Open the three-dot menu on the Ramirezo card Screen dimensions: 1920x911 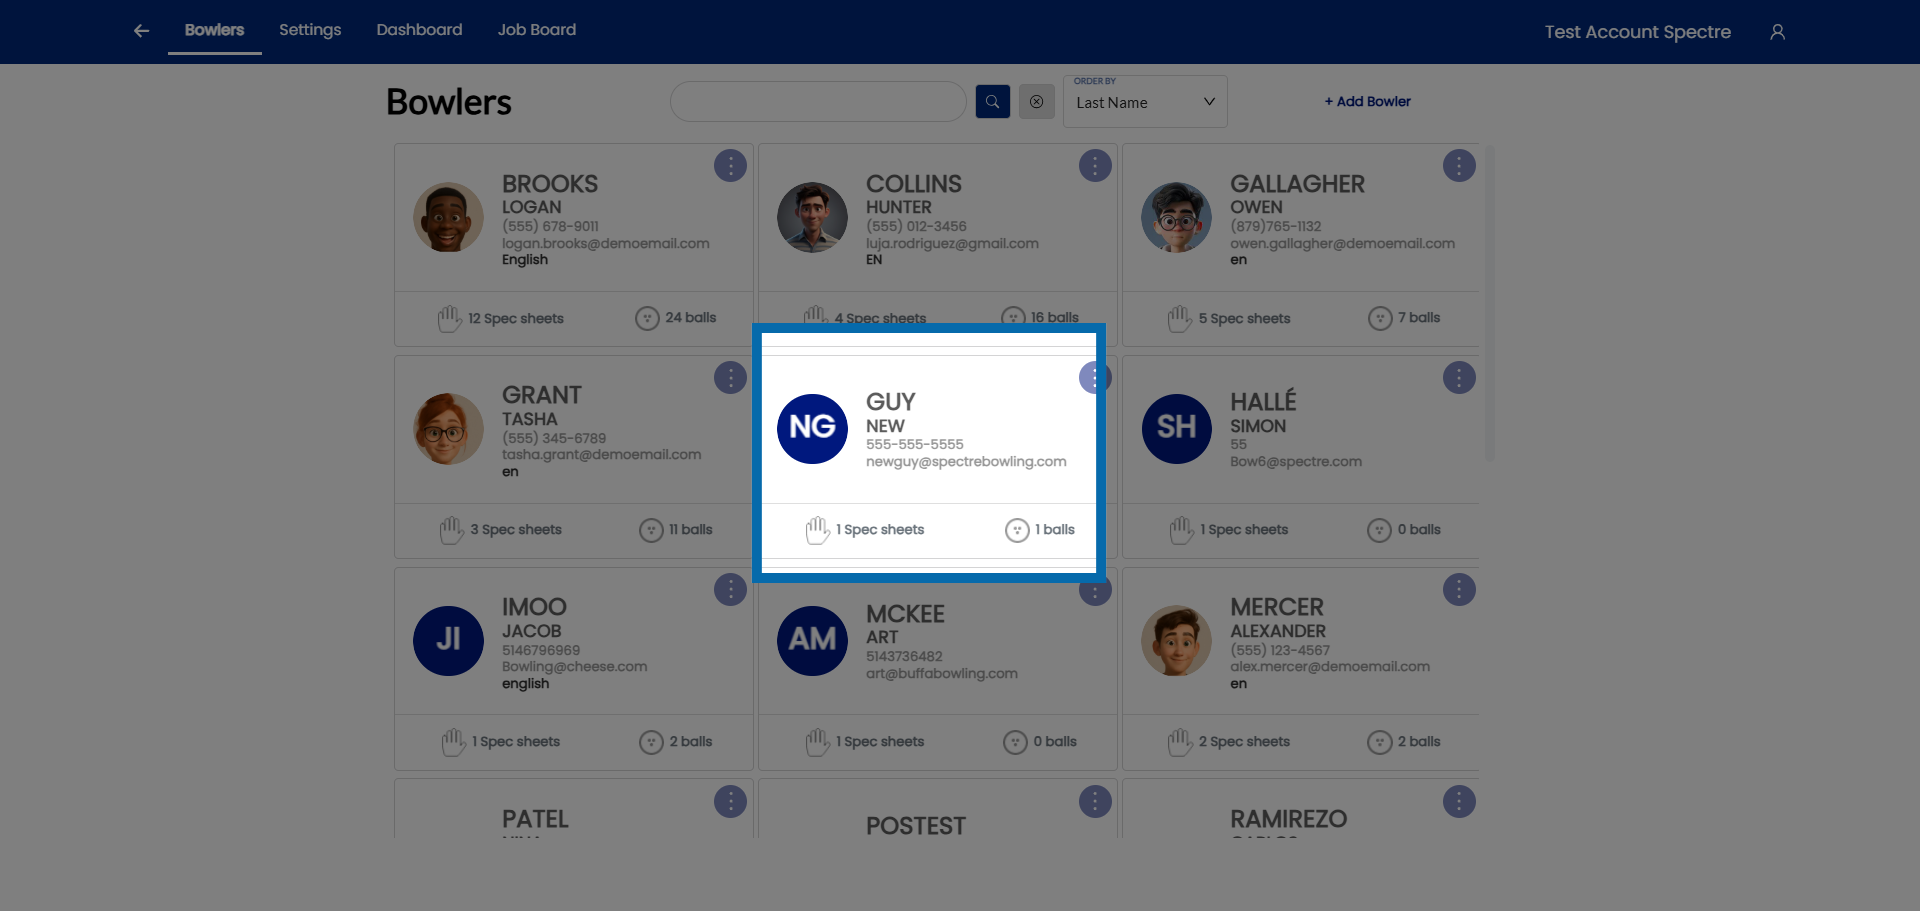(1459, 801)
